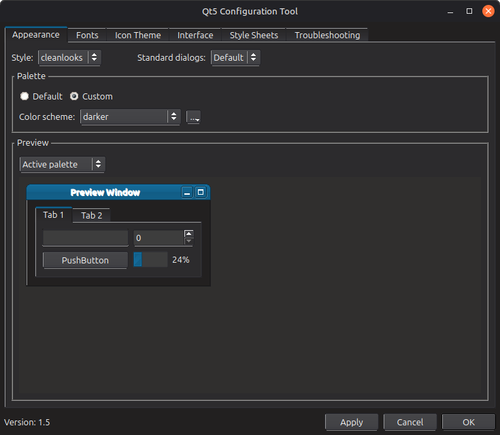Click the Version: 1.5 text
The height and width of the screenshot is (435, 500).
[27, 422]
